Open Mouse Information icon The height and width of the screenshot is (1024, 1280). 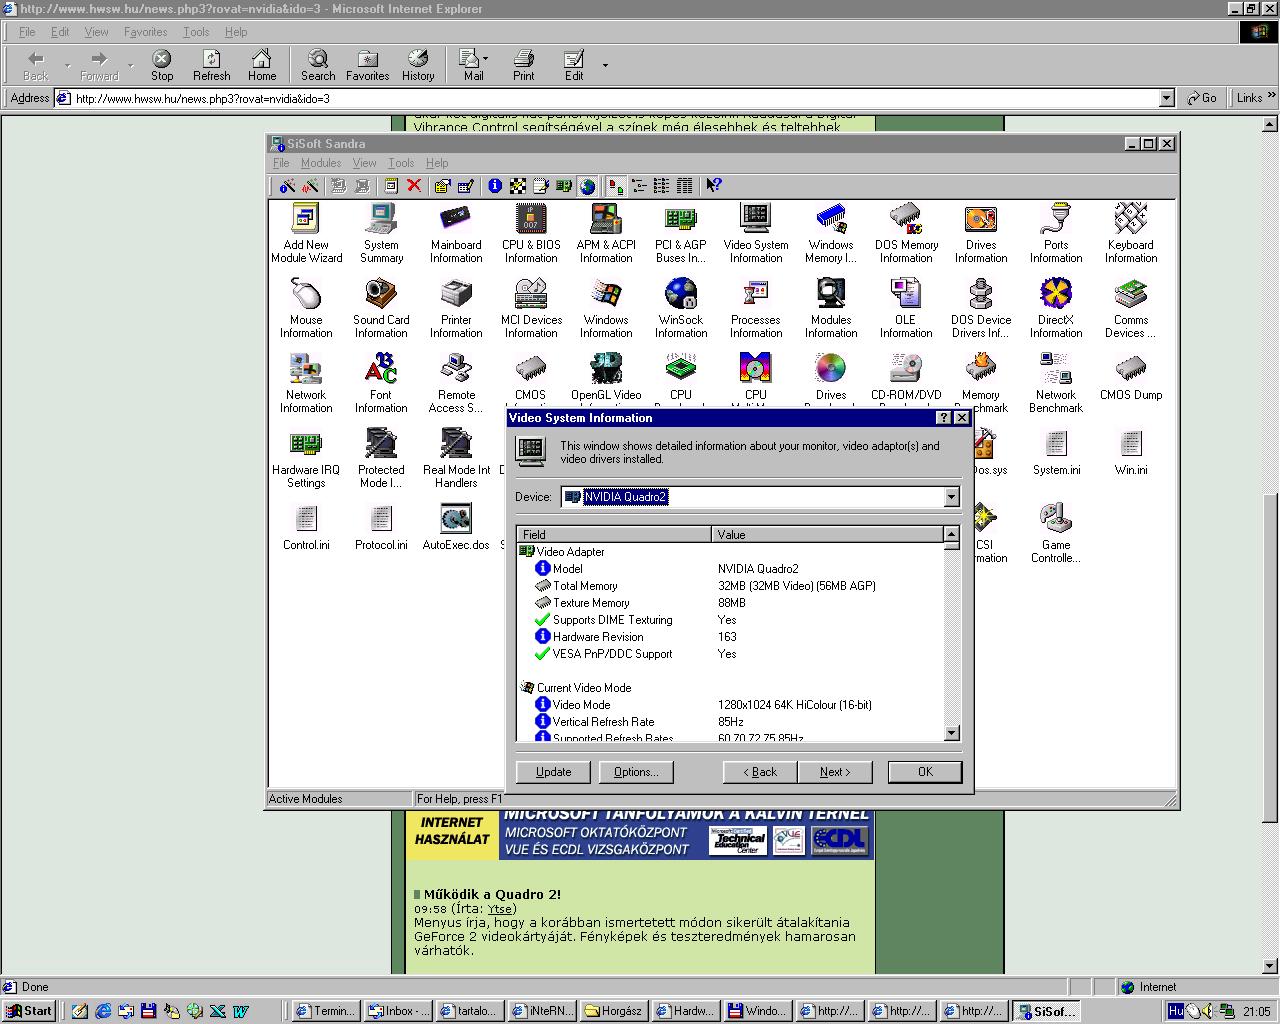(x=306, y=307)
